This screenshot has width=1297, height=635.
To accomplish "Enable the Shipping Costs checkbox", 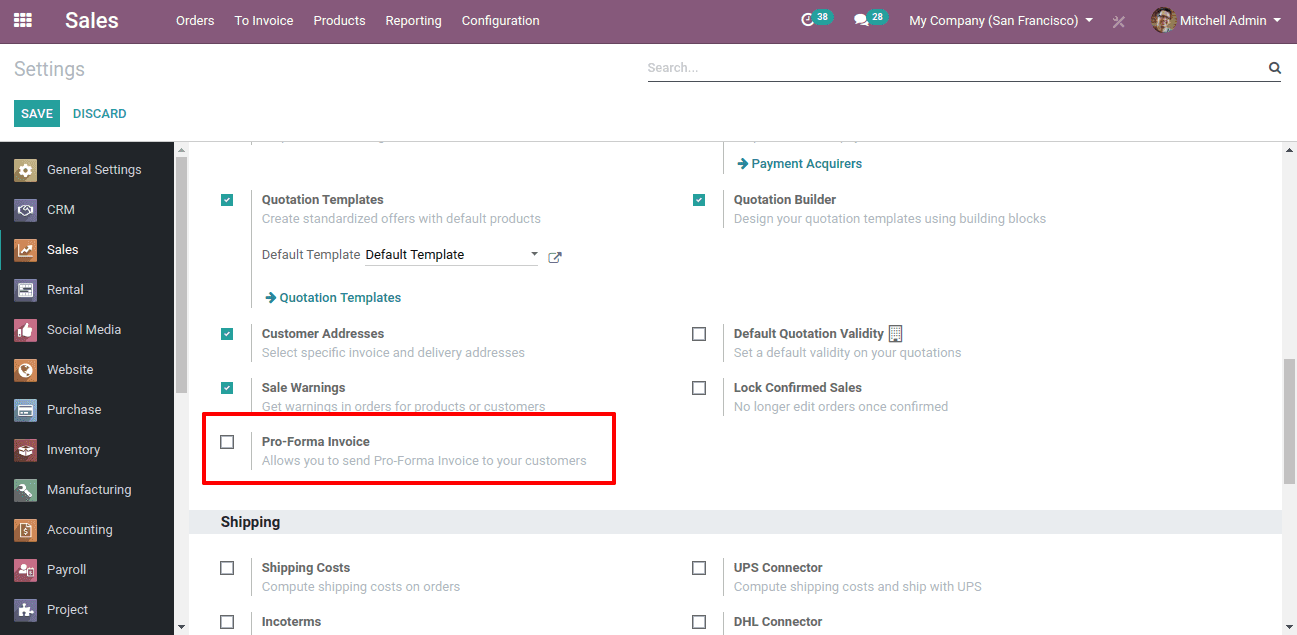I will pyautogui.click(x=227, y=568).
